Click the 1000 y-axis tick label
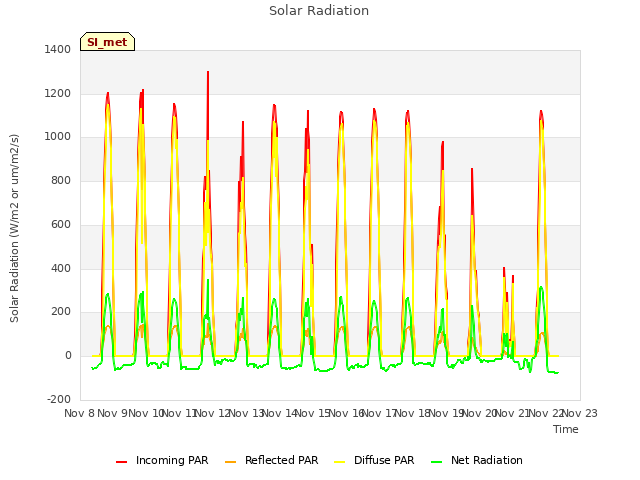640x480 pixels. [x=58, y=137]
